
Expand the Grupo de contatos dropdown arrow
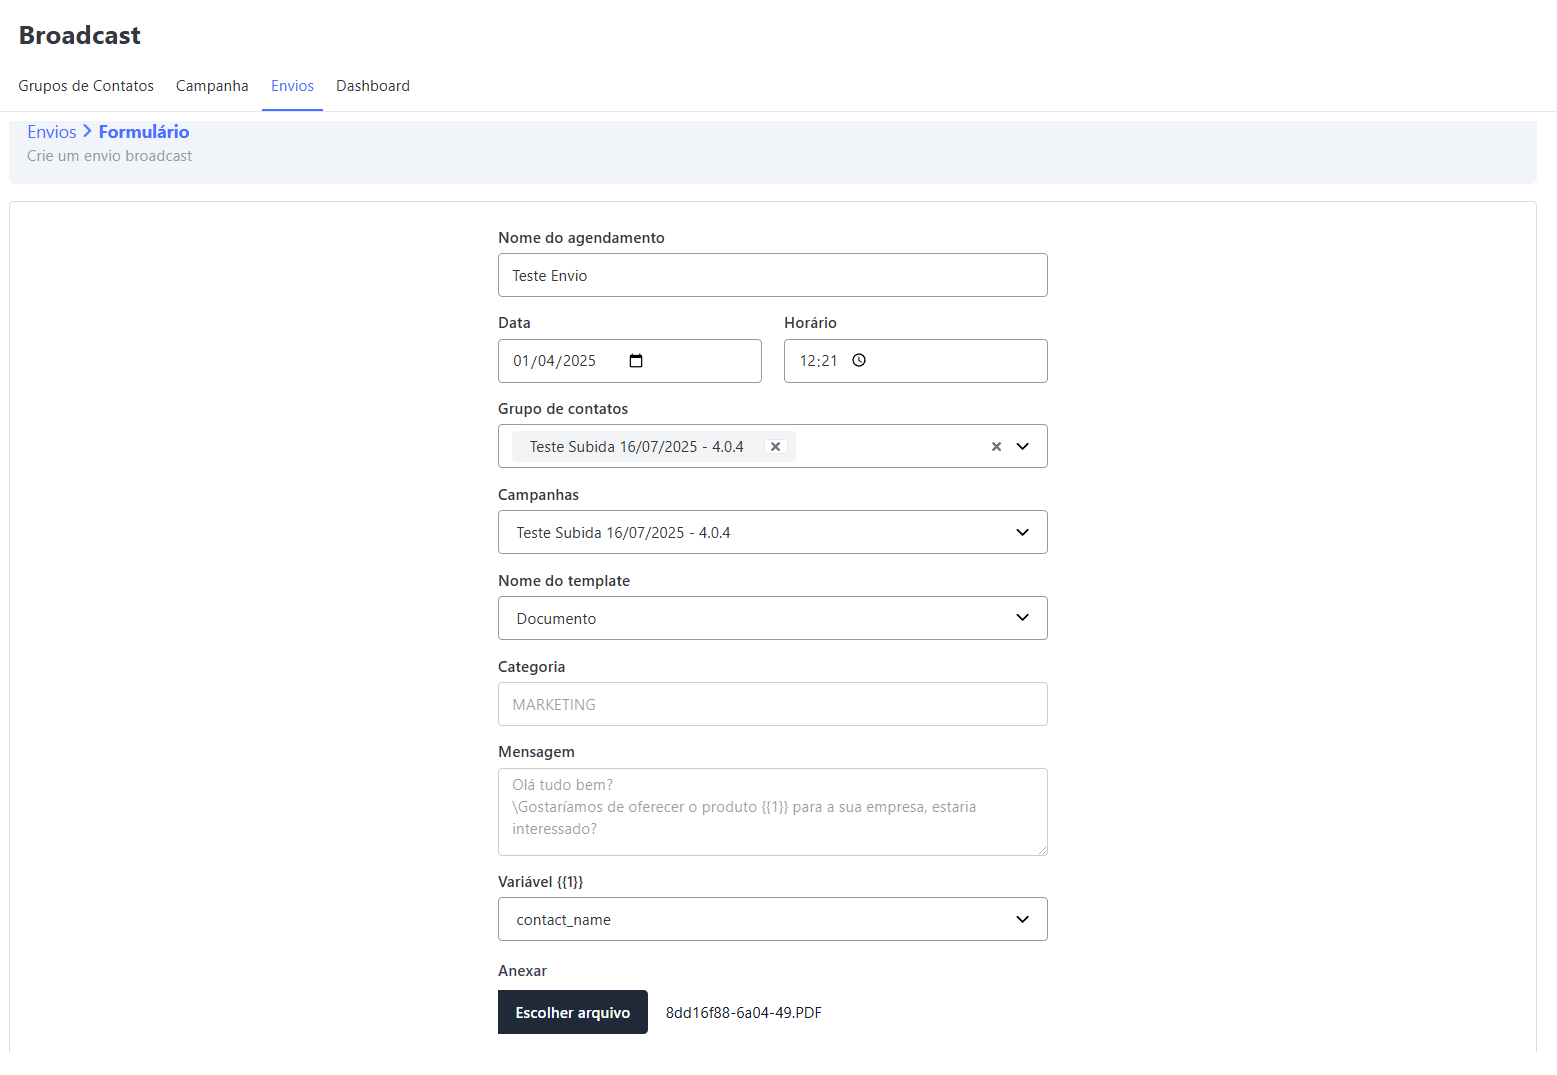[1022, 447]
